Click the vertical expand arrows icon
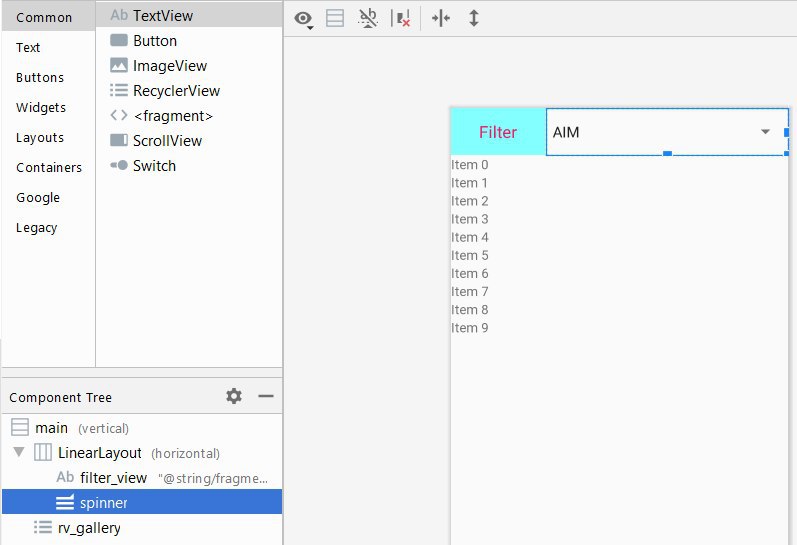 coord(474,18)
